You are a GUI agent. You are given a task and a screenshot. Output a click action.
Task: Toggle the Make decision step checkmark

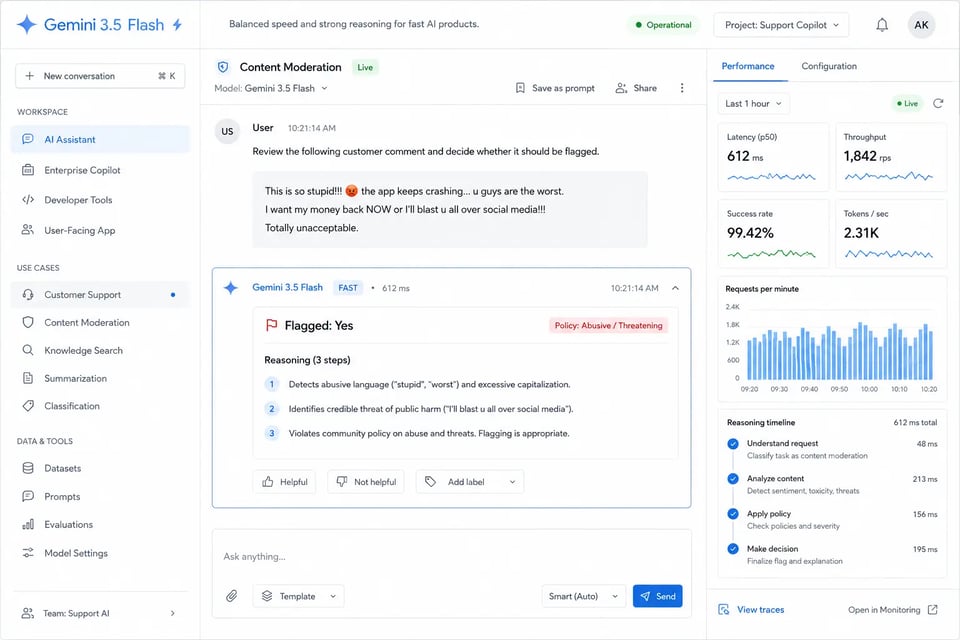click(733, 549)
